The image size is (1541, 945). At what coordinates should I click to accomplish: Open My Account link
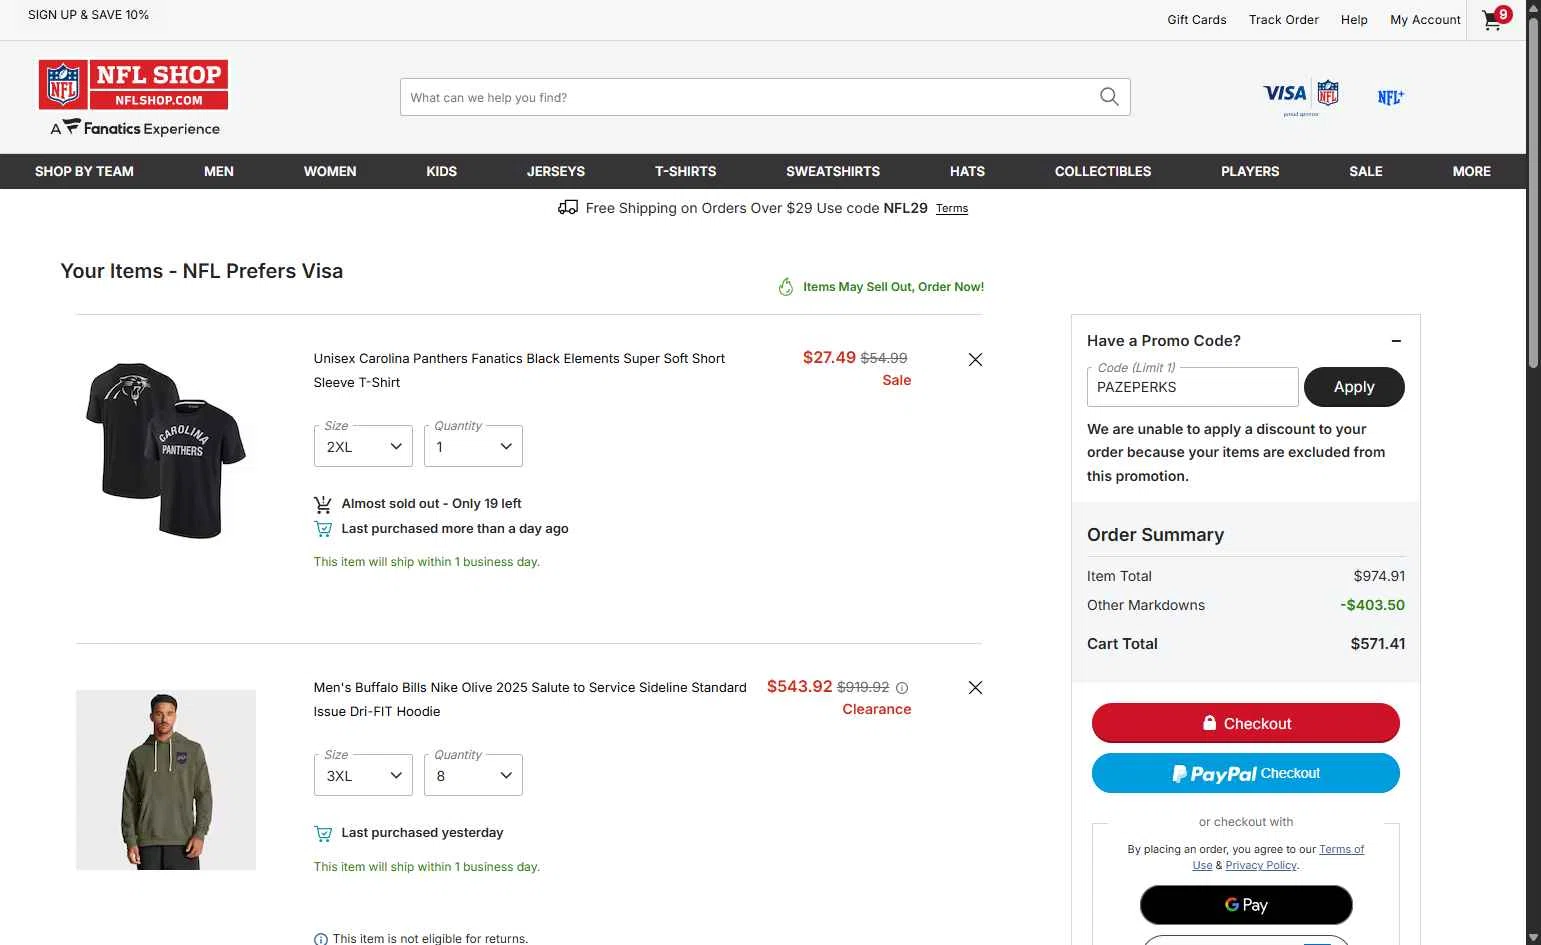tap(1425, 20)
